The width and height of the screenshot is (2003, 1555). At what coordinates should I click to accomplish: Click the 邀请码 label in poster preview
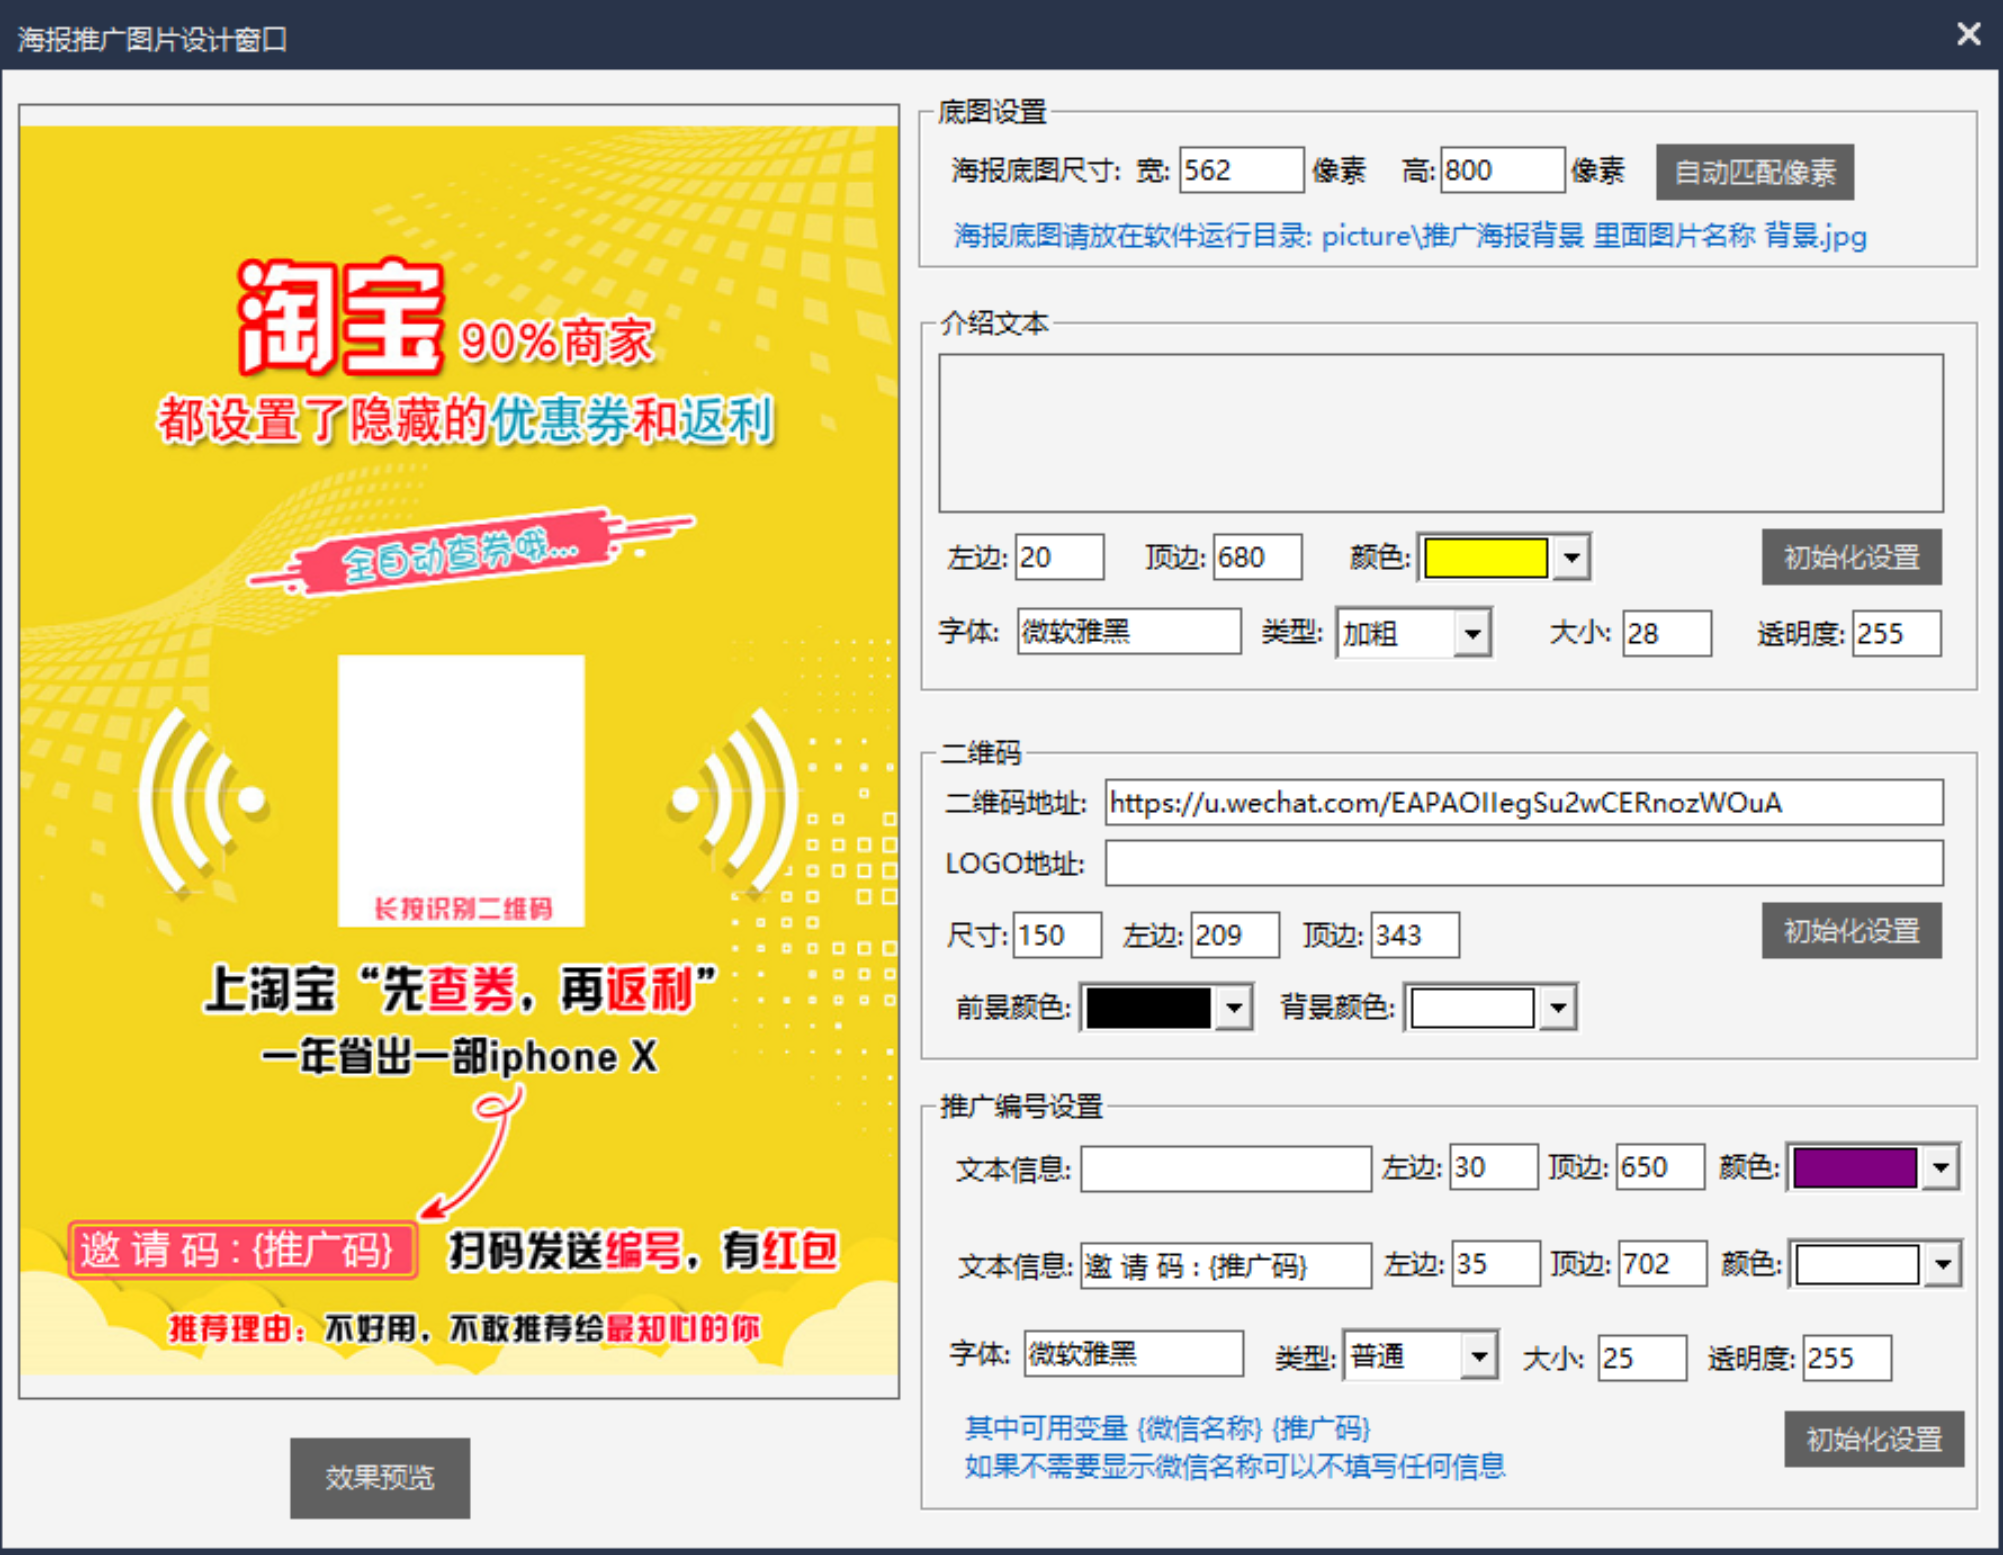pyautogui.click(x=241, y=1250)
